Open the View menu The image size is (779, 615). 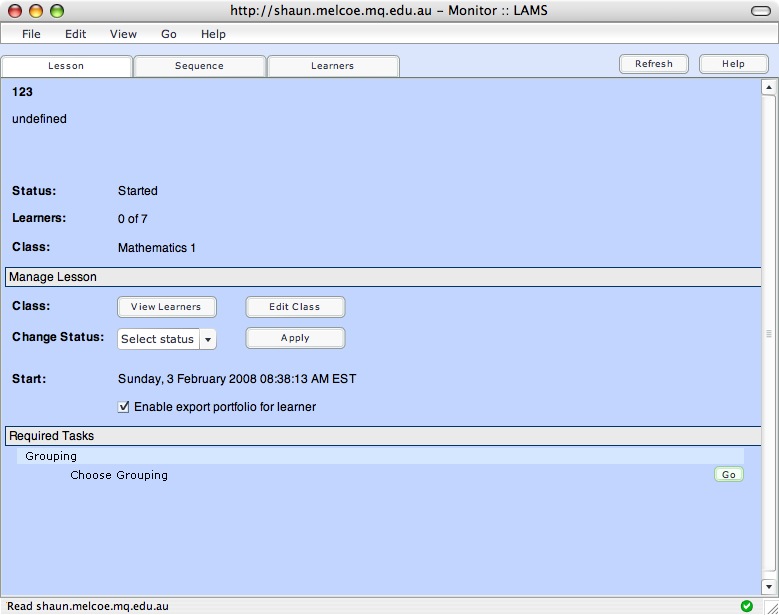coord(123,34)
